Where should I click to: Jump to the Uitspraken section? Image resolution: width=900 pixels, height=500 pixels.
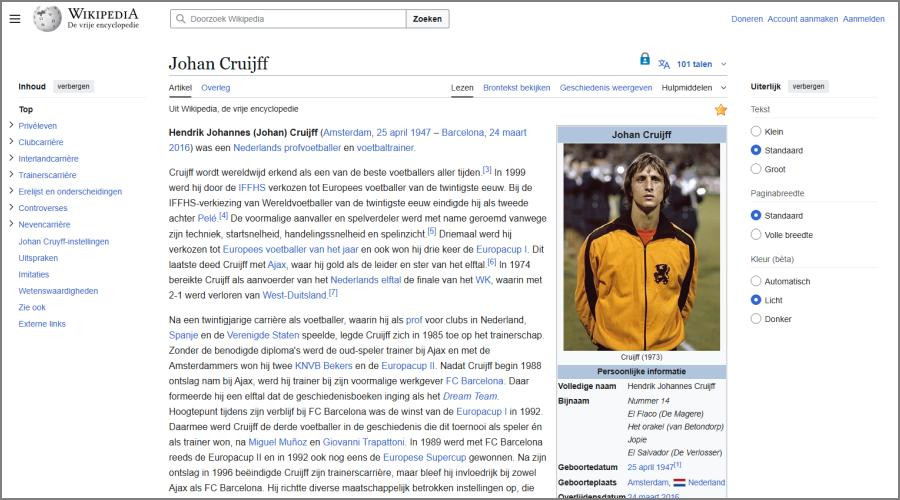click(x=38, y=258)
